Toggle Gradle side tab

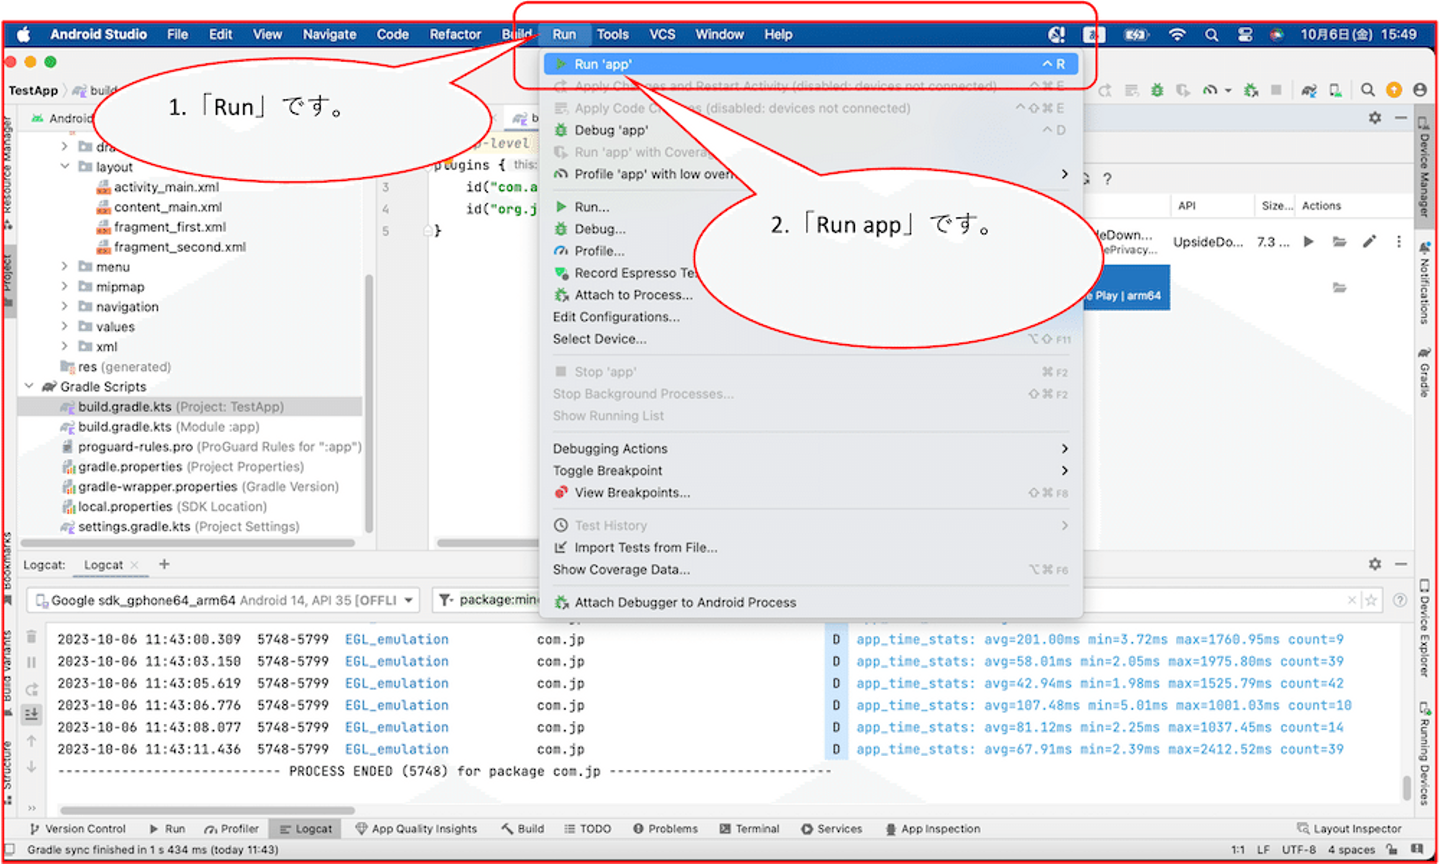(1424, 372)
